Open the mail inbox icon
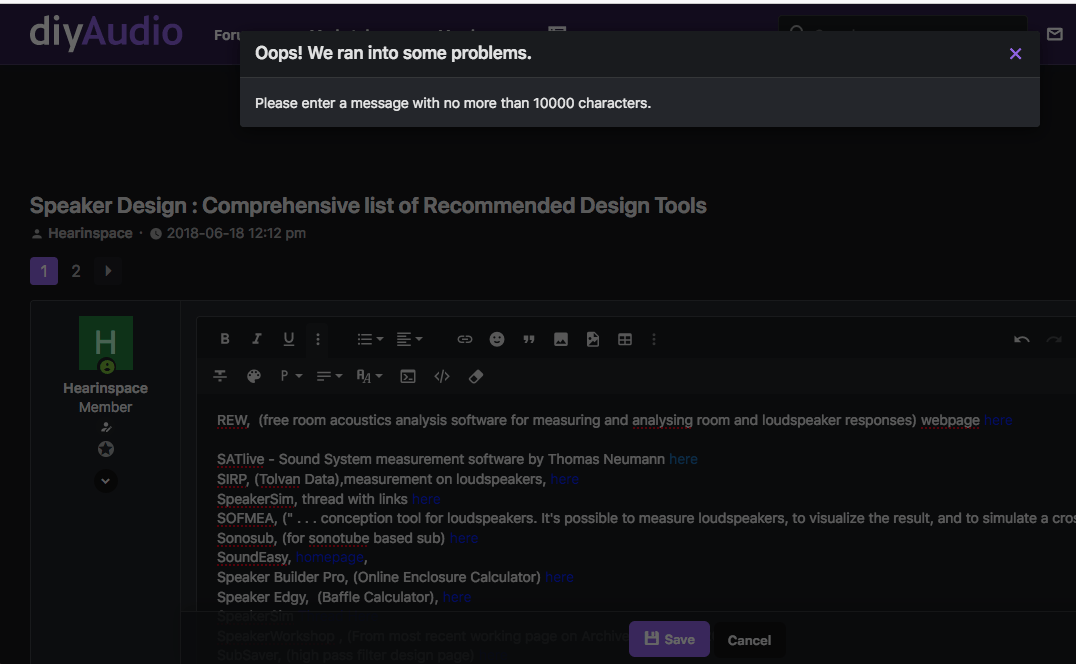1076x664 pixels. tap(1055, 34)
